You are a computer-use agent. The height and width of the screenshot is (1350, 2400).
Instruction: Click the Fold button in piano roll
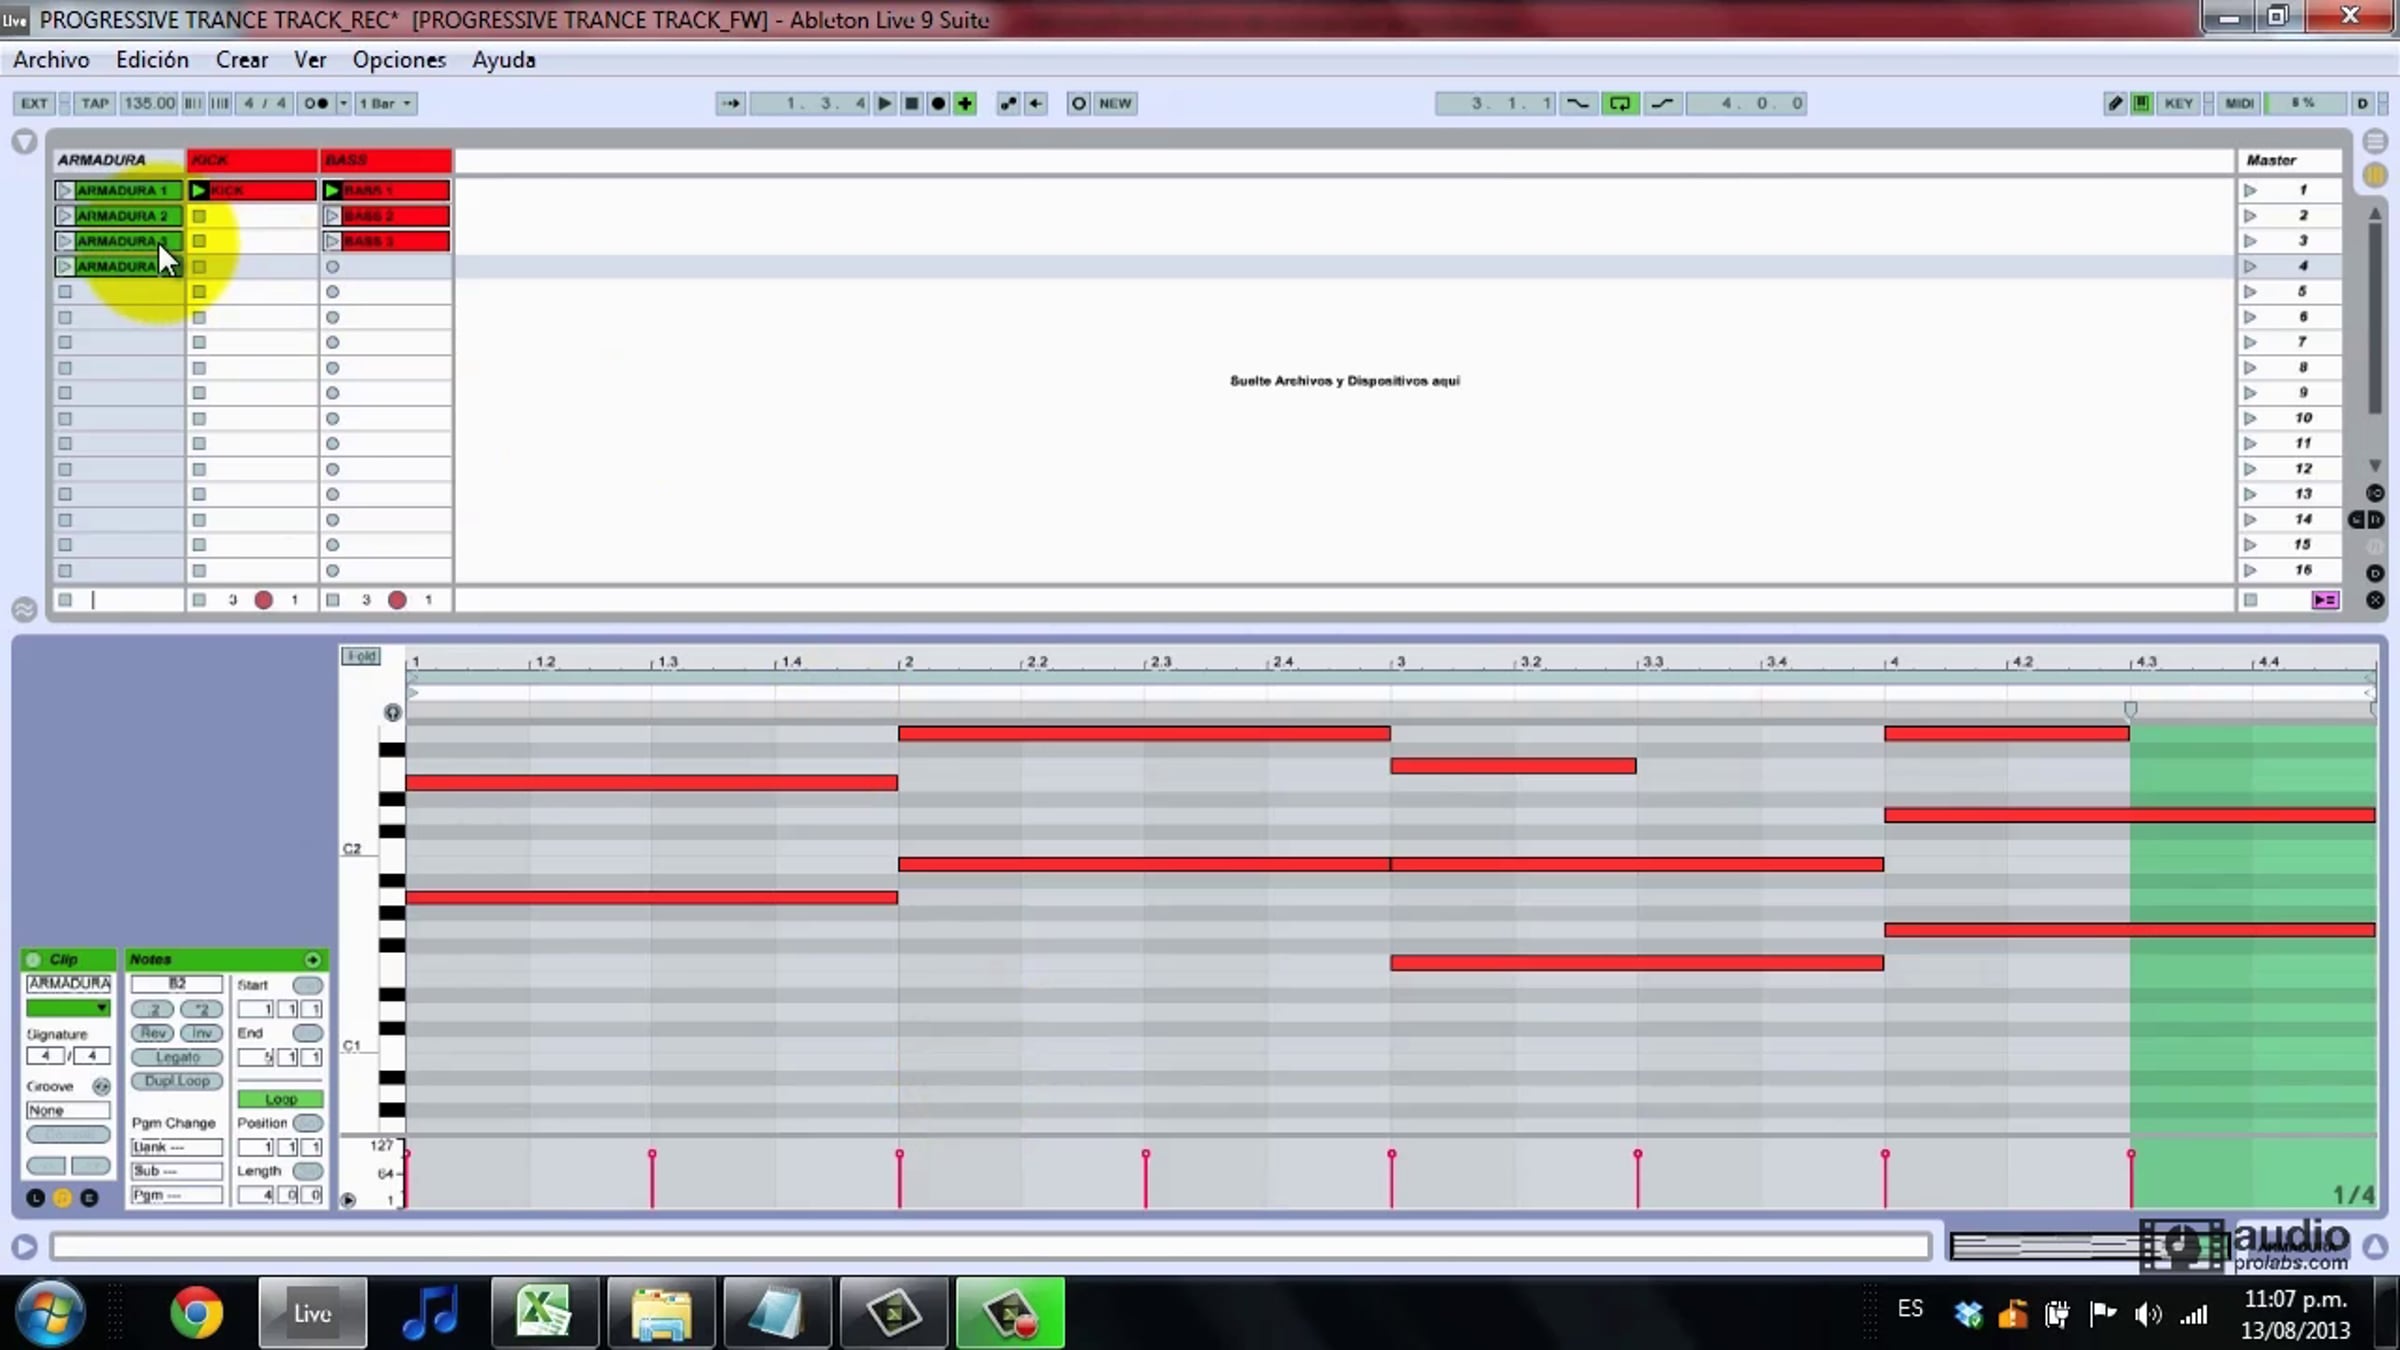pyautogui.click(x=360, y=656)
